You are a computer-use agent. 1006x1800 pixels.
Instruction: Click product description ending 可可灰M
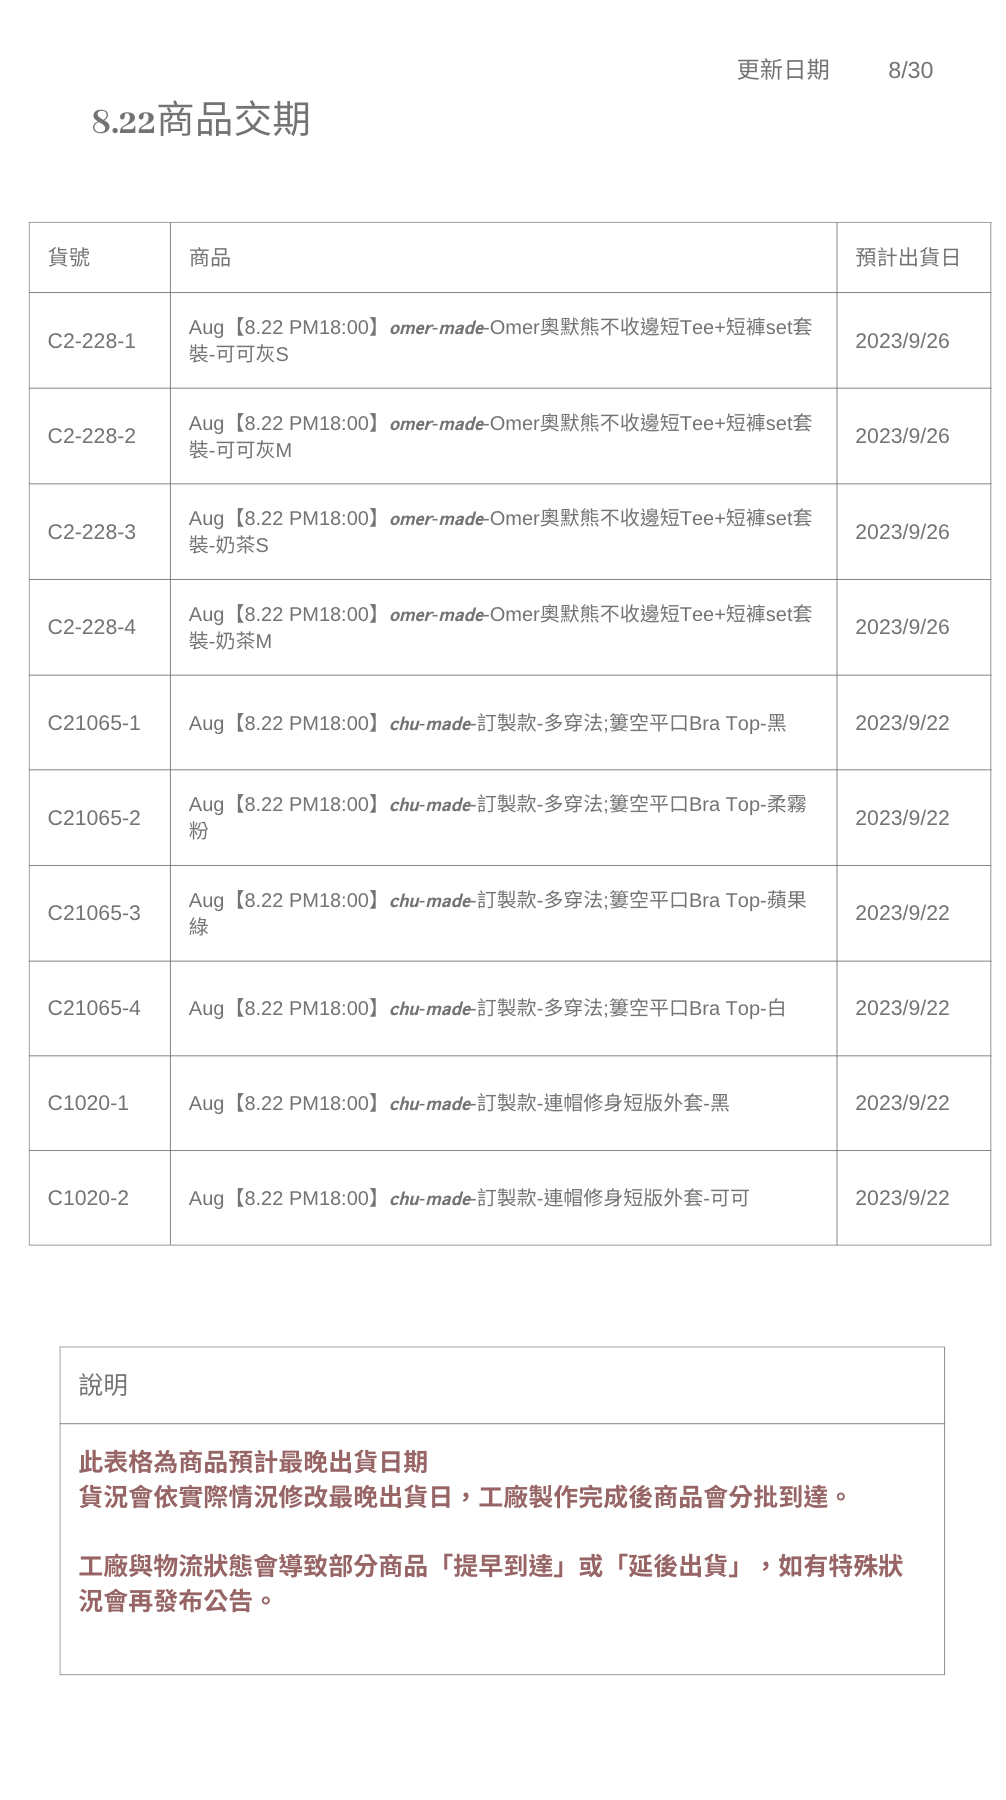click(500, 436)
